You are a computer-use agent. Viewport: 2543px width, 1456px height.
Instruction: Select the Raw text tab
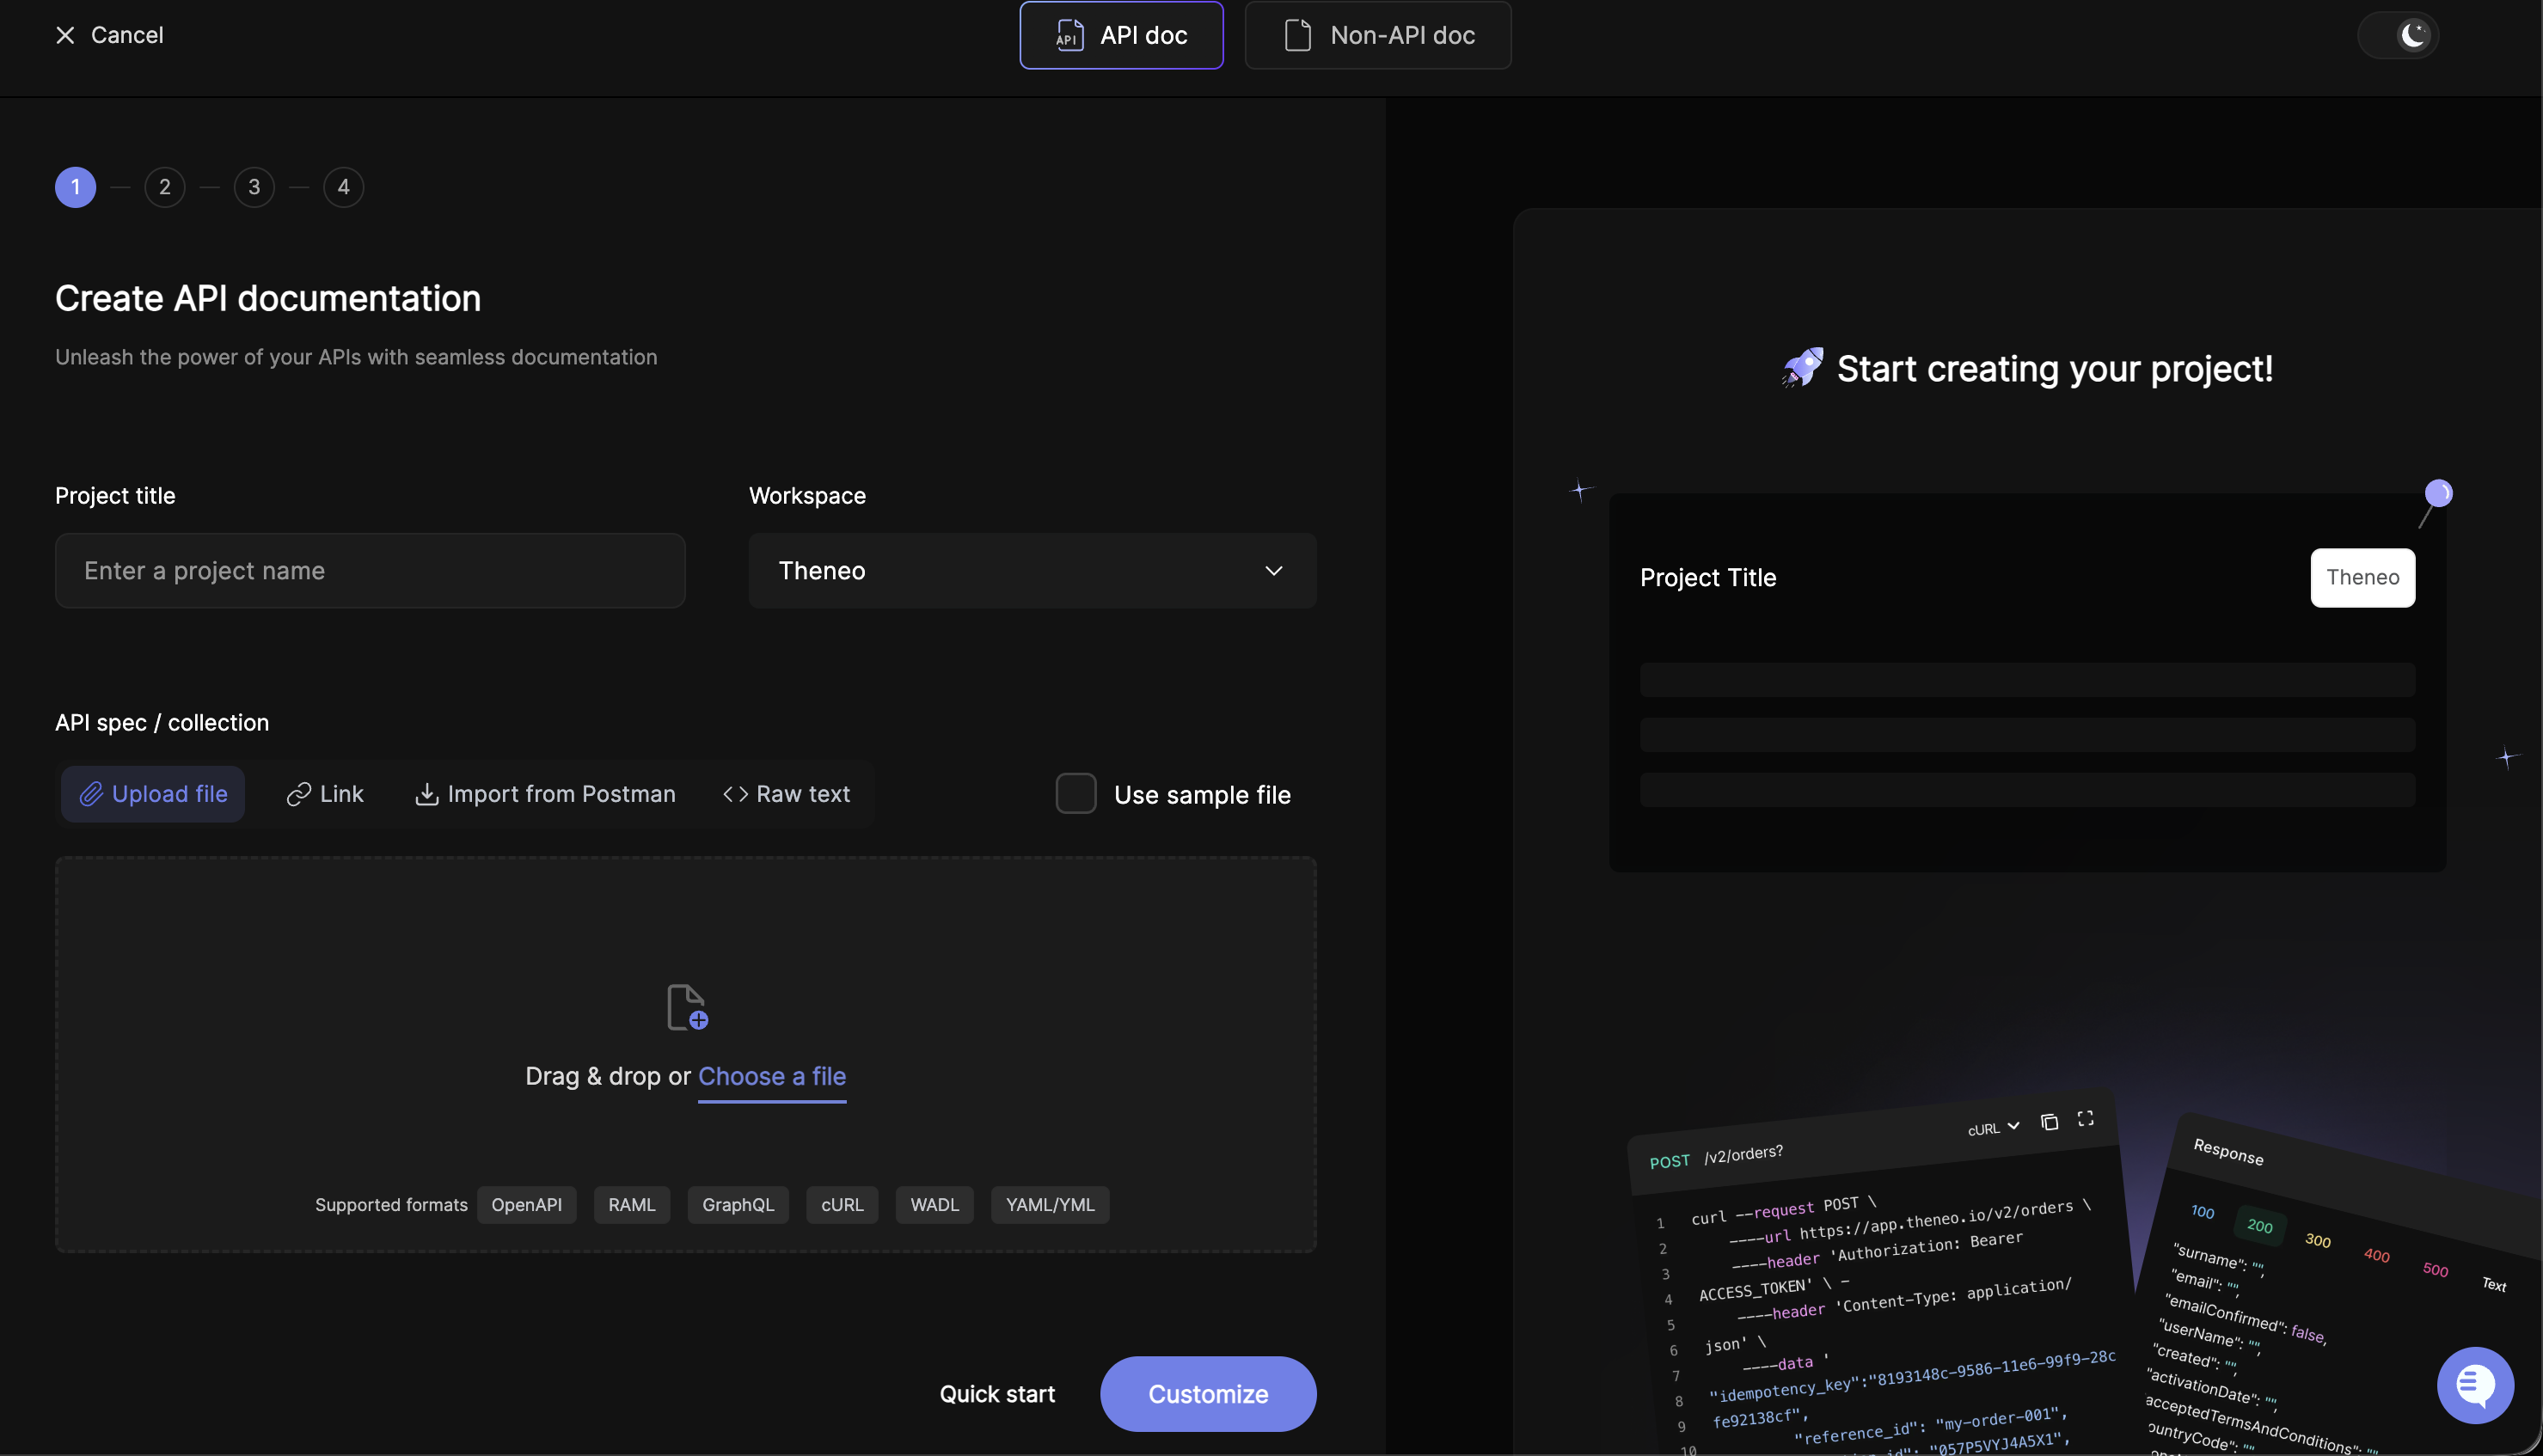coord(786,794)
